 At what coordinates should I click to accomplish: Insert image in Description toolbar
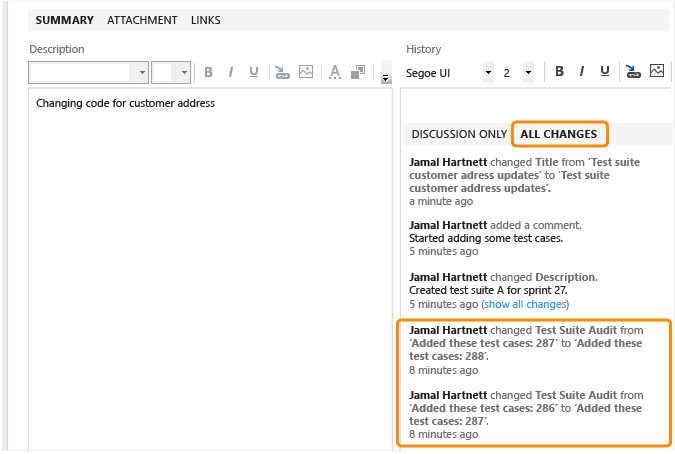(306, 72)
